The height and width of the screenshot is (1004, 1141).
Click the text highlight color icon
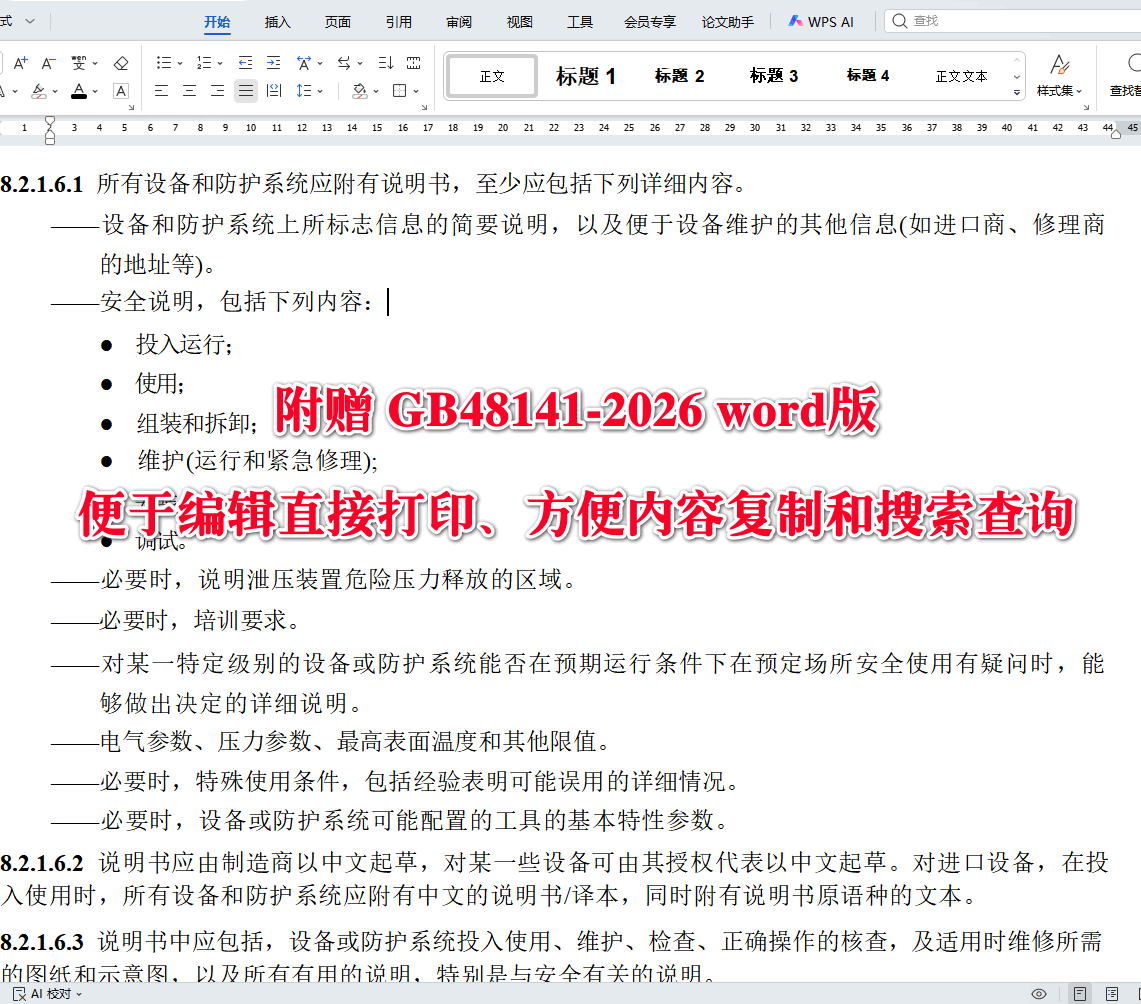pos(39,91)
